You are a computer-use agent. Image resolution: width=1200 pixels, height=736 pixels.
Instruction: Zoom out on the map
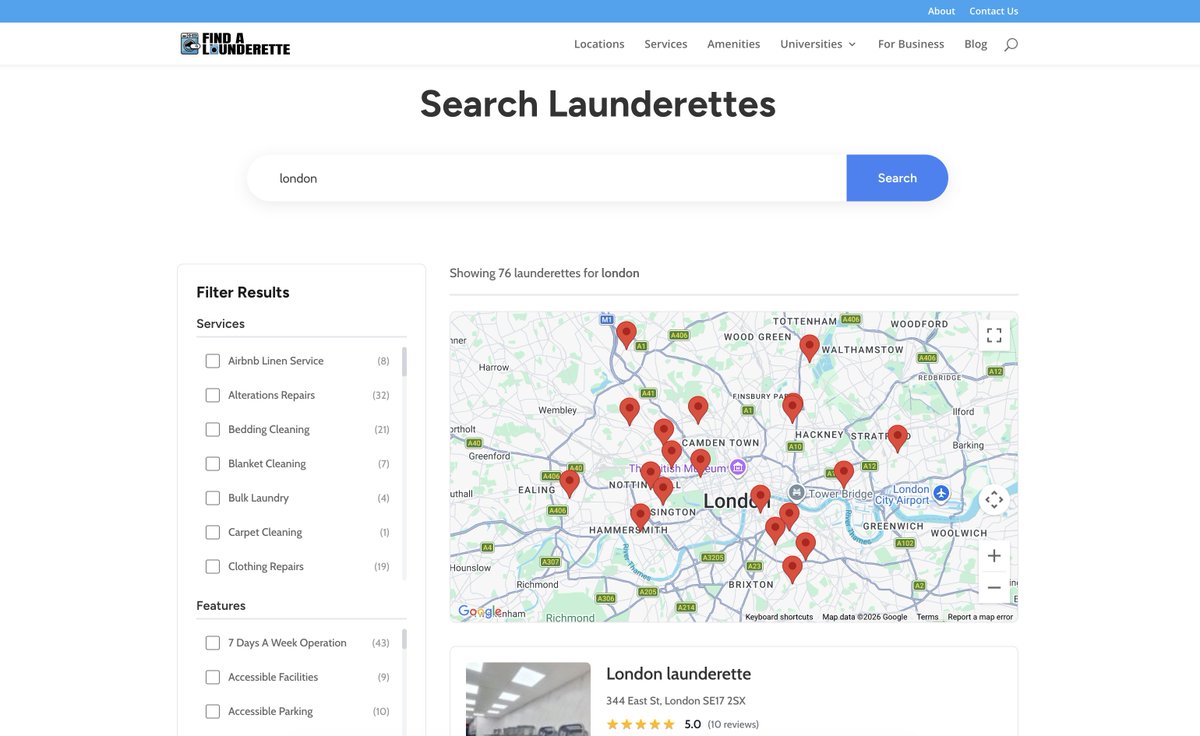tap(994, 588)
